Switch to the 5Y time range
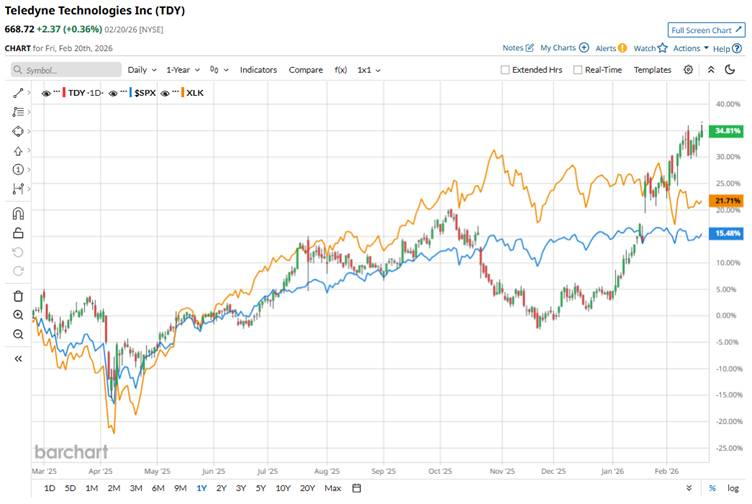752x504 pixels. click(260, 488)
